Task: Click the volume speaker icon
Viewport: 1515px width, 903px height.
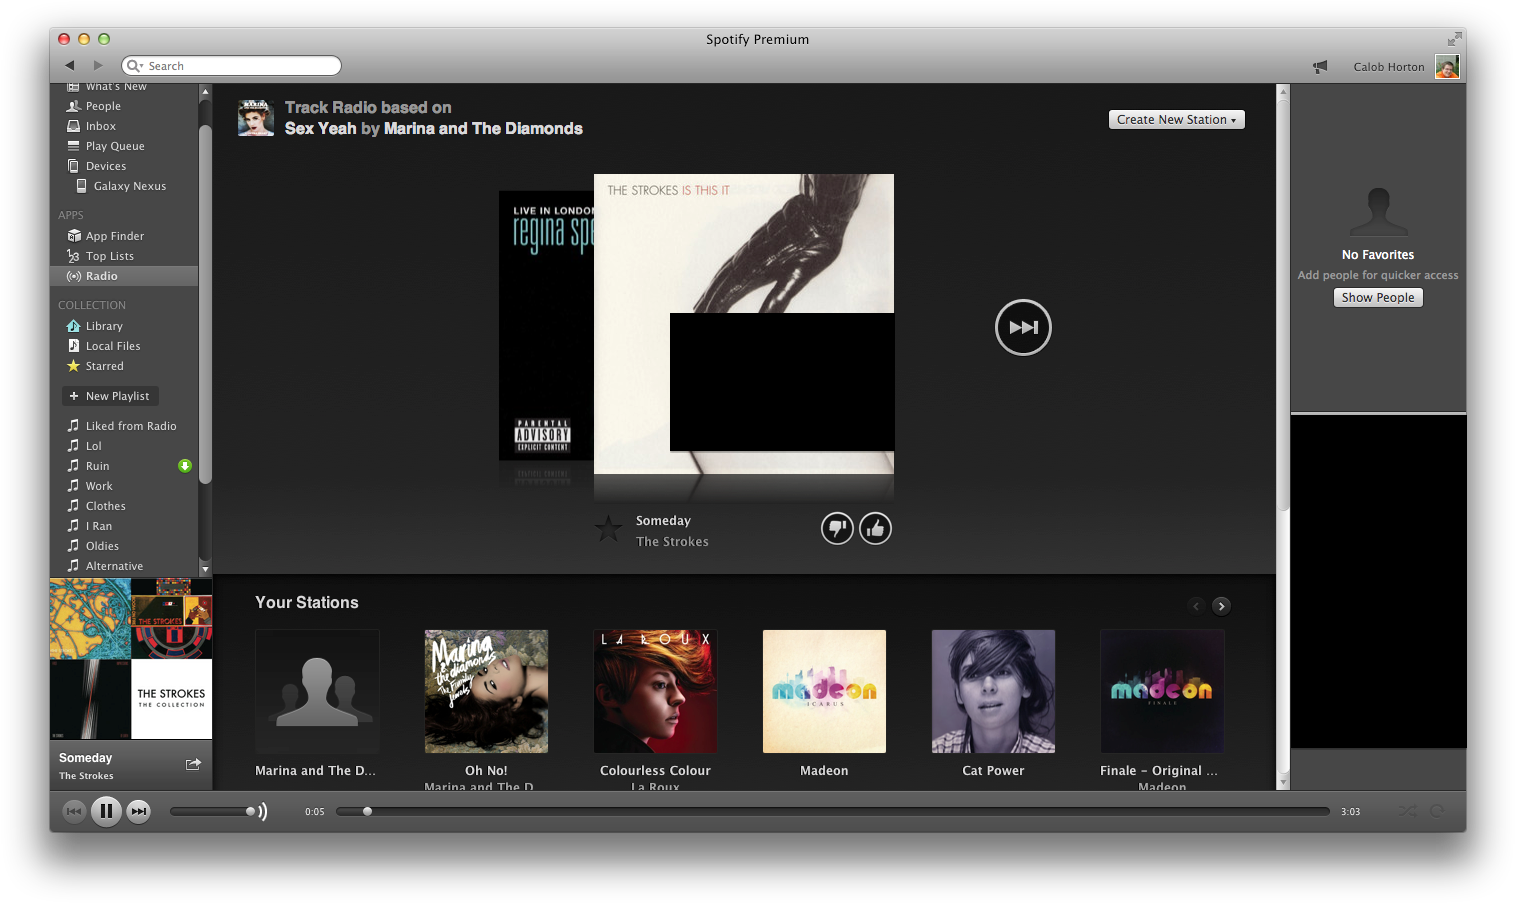Action: click(262, 811)
